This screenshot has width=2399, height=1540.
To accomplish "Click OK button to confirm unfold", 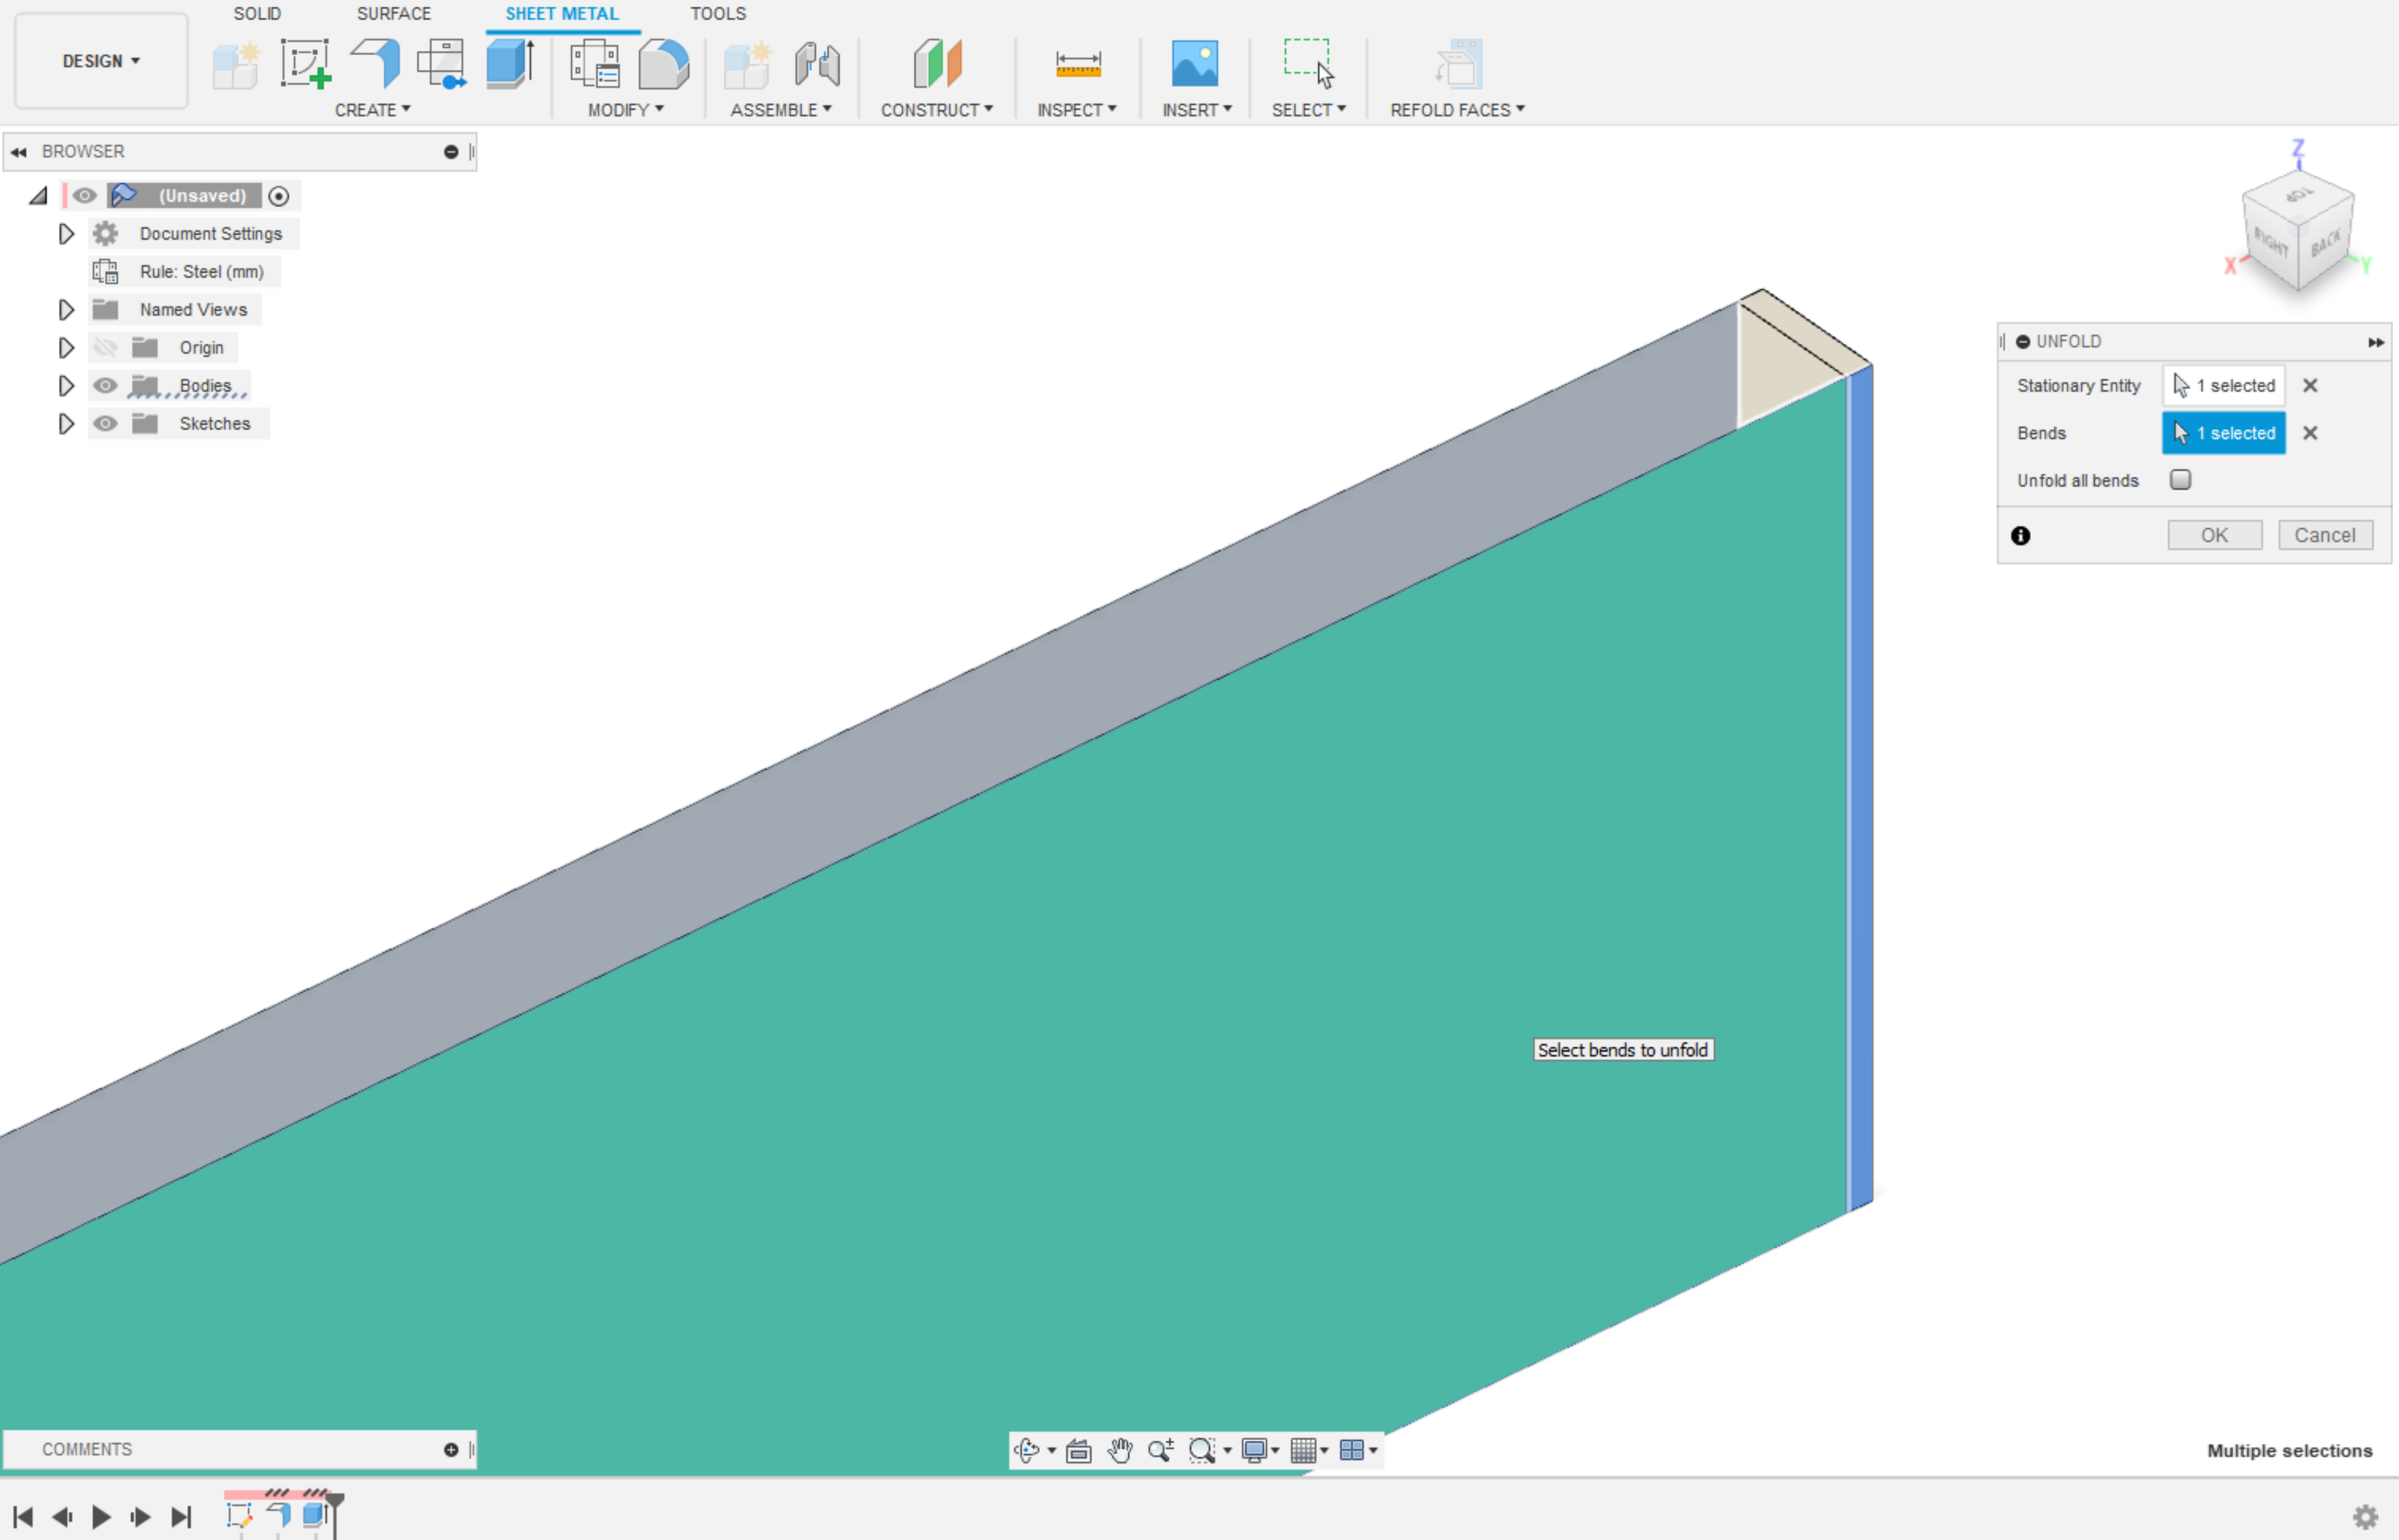I will [x=2212, y=535].
